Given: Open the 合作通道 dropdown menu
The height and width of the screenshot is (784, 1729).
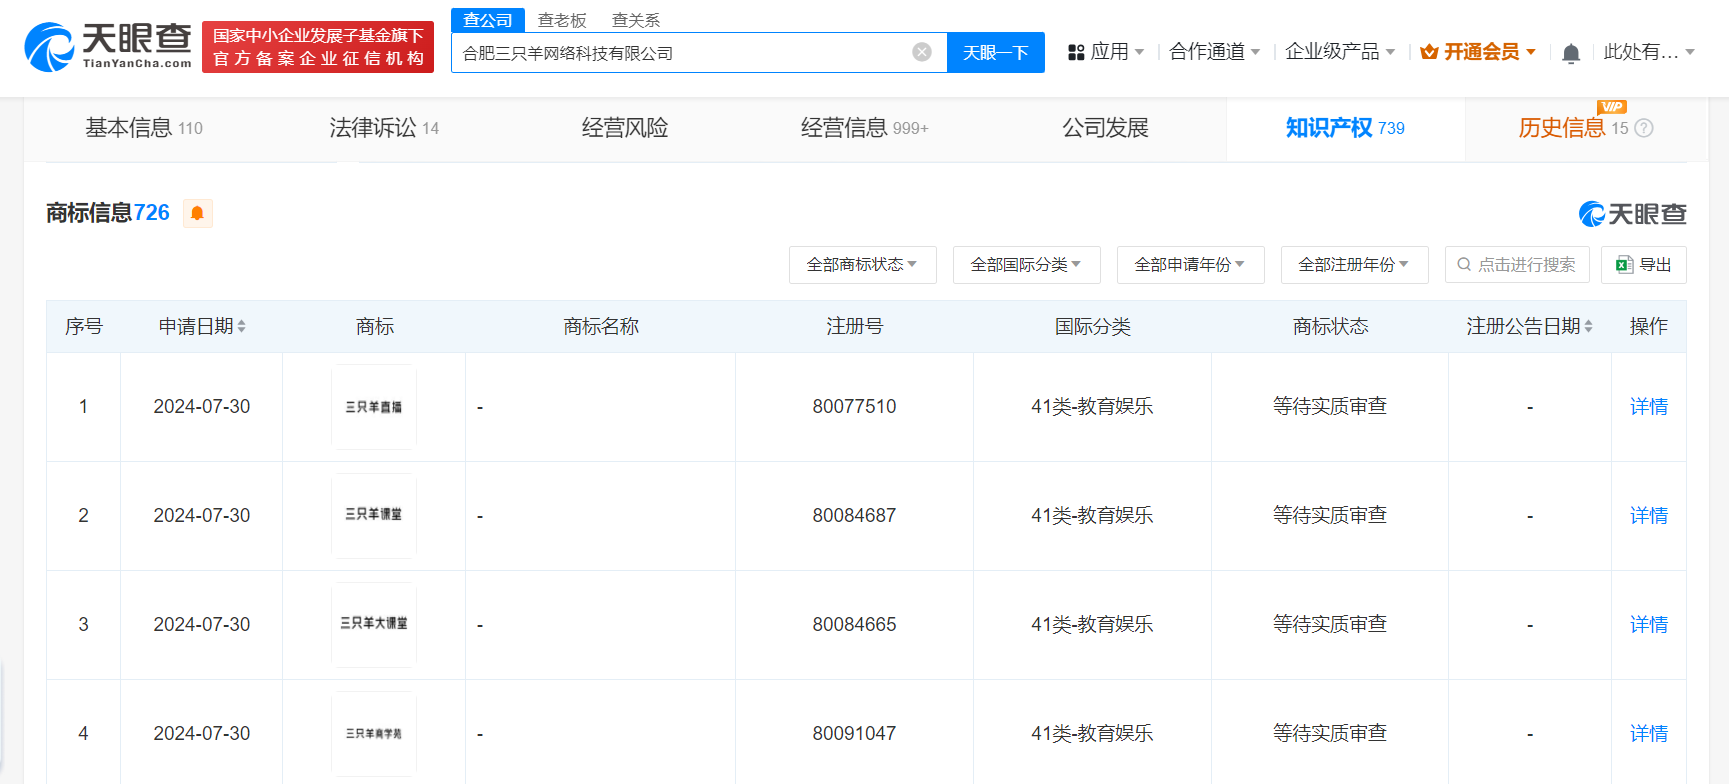Looking at the screenshot, I should click(1215, 52).
